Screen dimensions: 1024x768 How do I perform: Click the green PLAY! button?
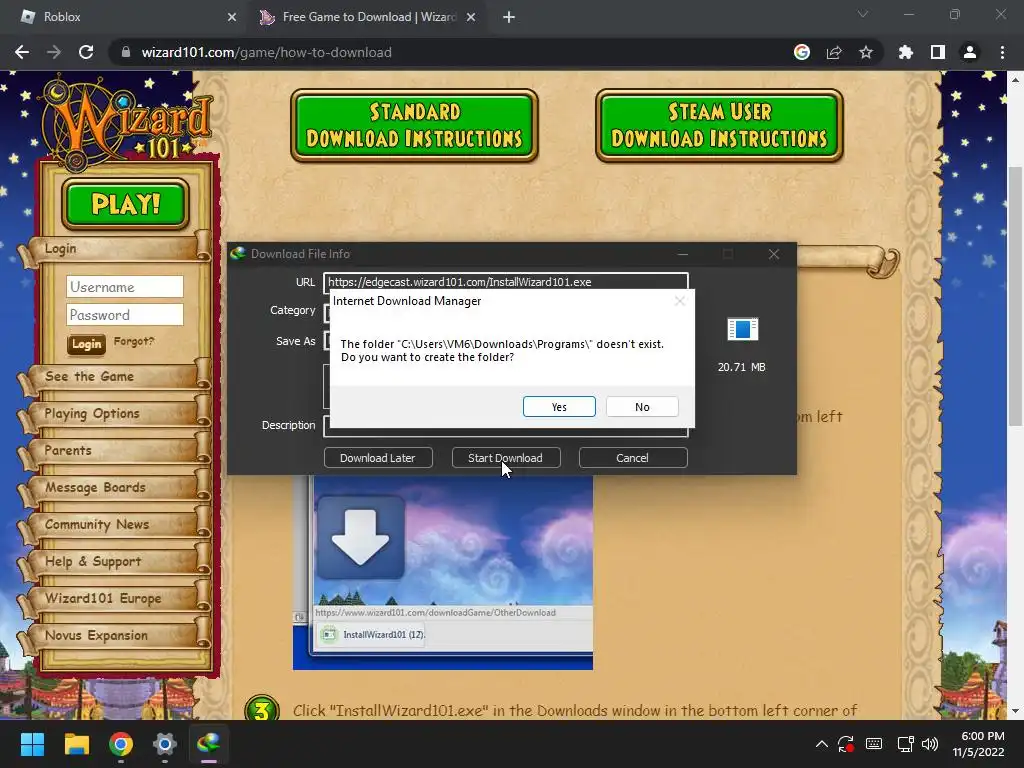pyautogui.click(x=125, y=204)
